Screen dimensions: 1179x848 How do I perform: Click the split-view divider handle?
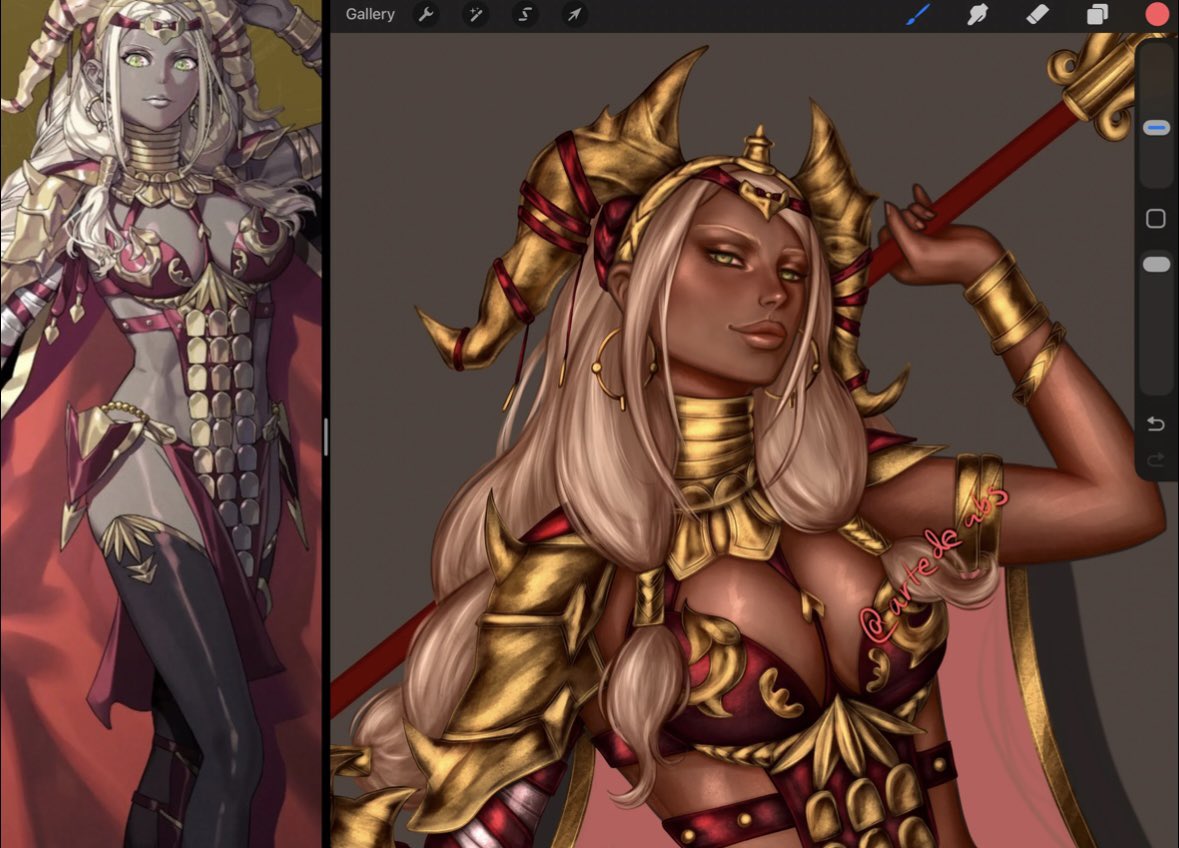[326, 437]
